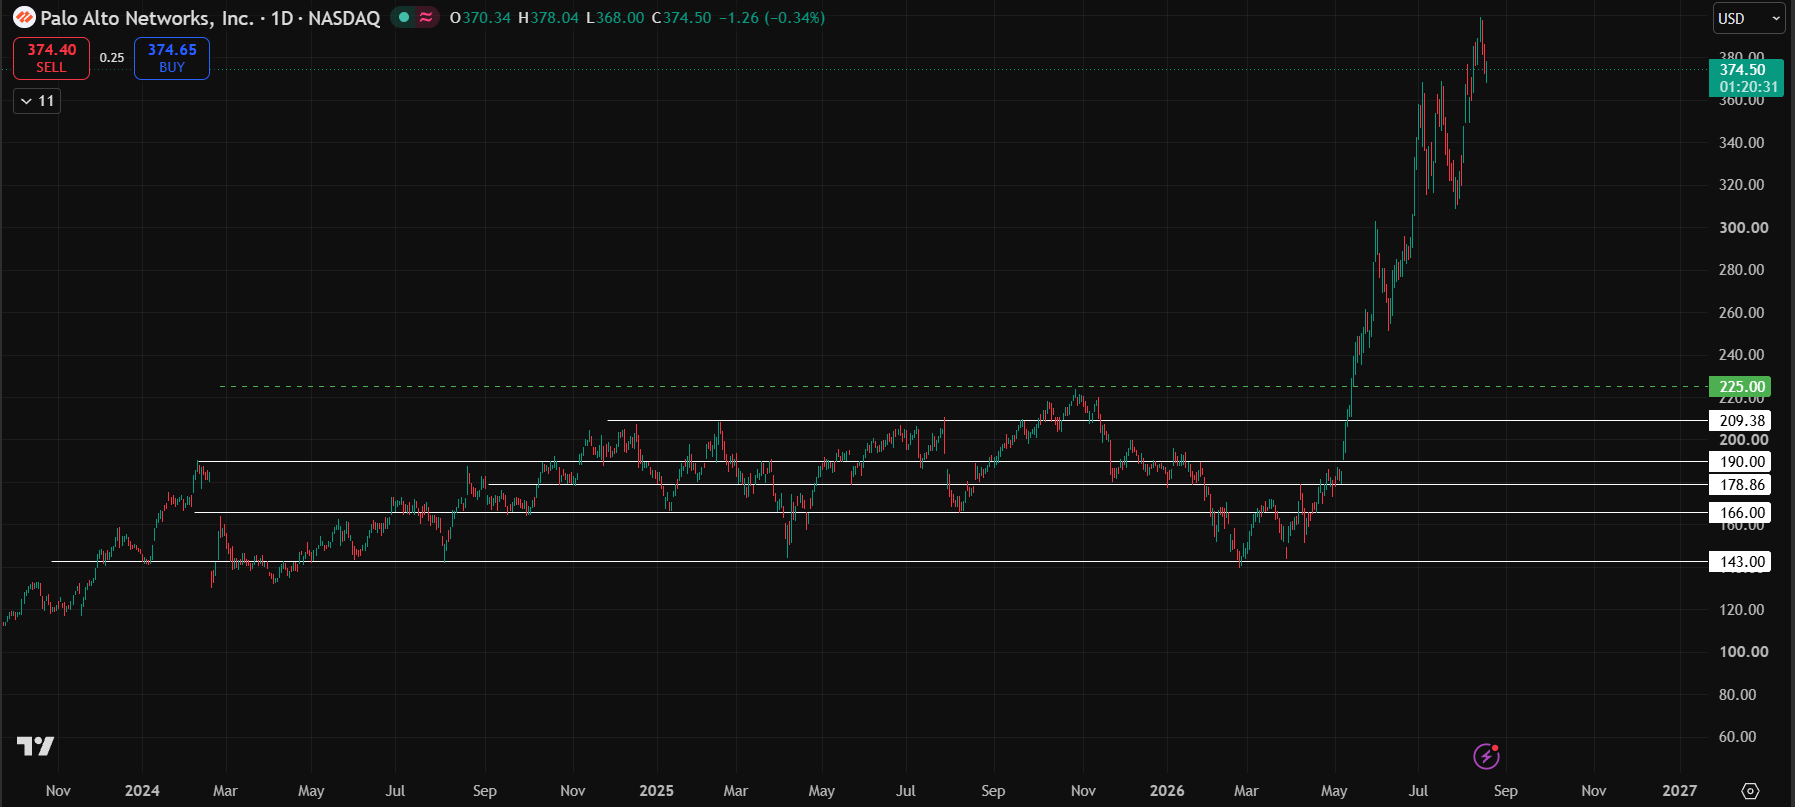Image resolution: width=1795 pixels, height=807 pixels.
Task: Click the Palo Alto Networks logo icon
Action: click(x=24, y=18)
